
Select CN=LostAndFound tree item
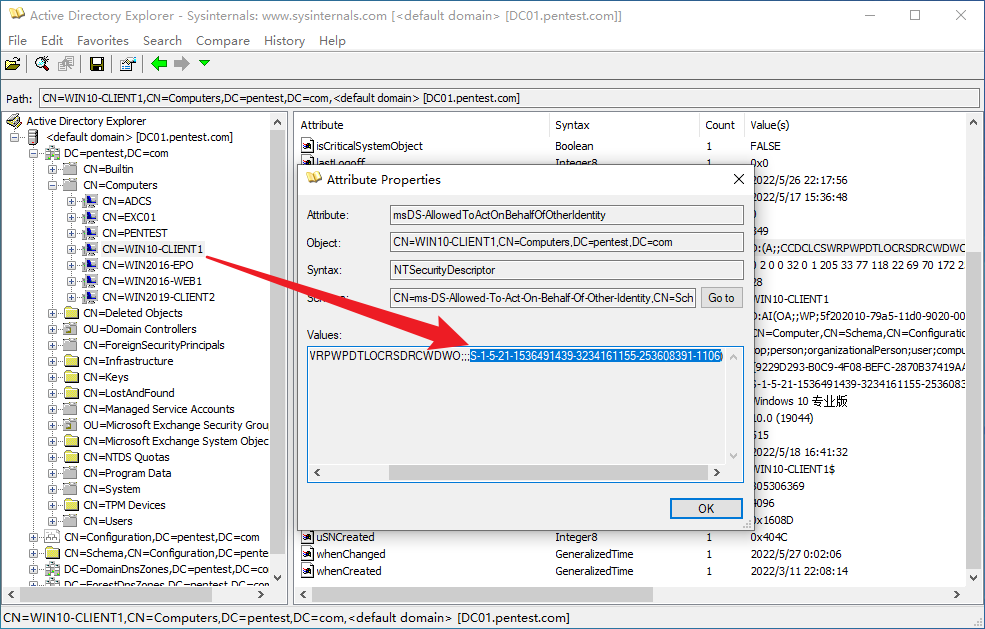(129, 393)
